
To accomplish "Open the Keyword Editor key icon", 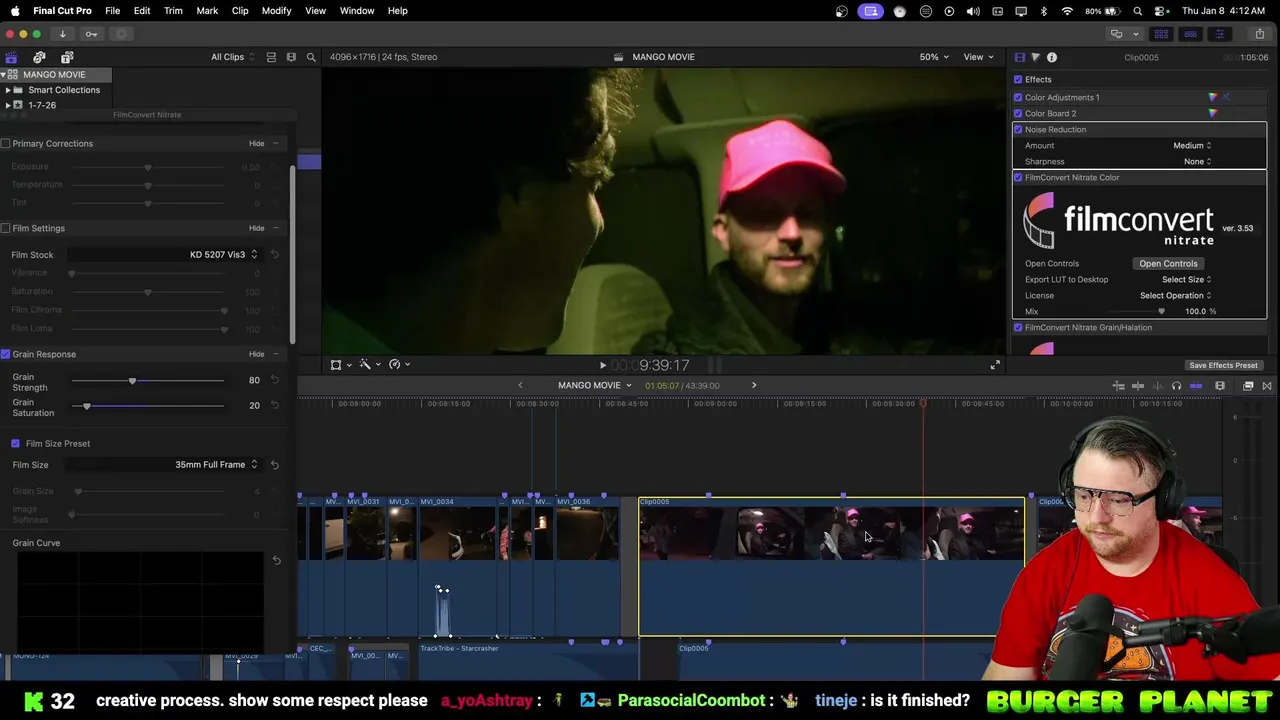I will pos(91,34).
